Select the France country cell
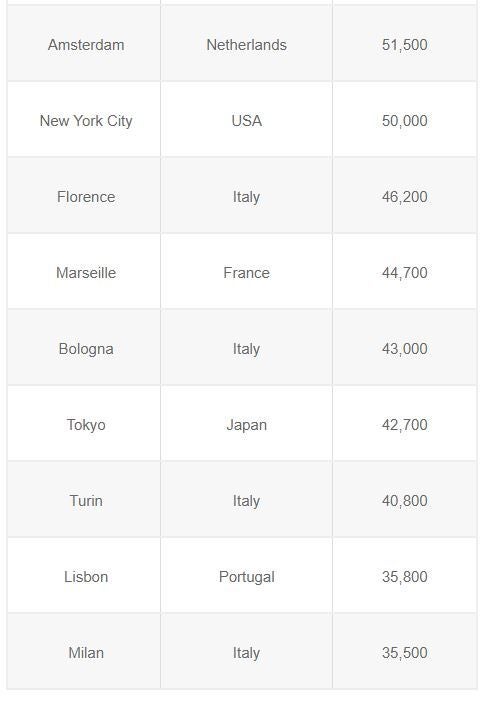490x706 pixels. 246,272
